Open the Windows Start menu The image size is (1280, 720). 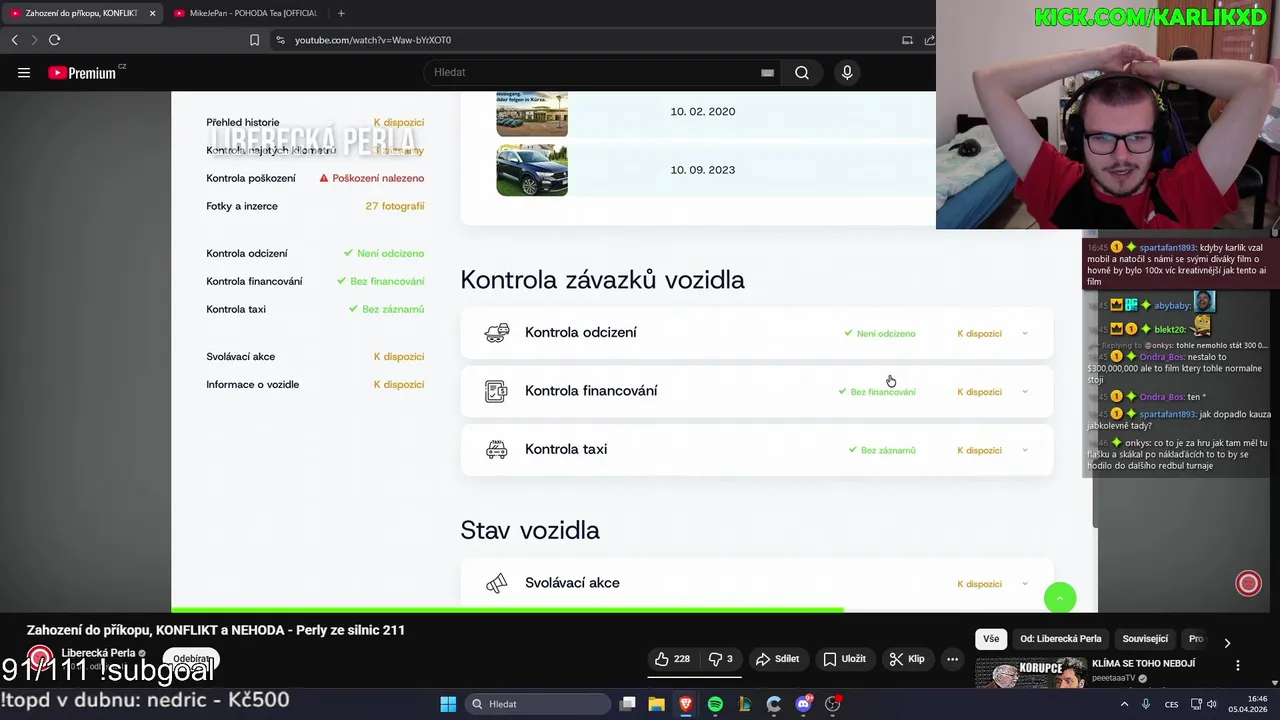(x=448, y=704)
